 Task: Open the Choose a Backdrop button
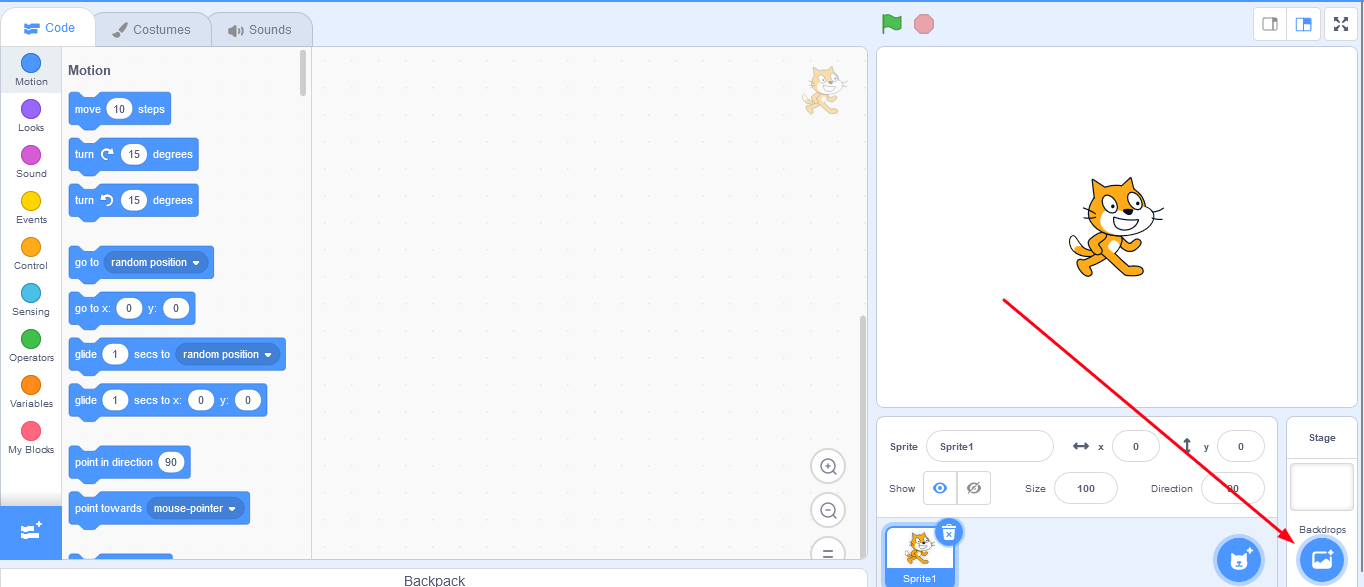[x=1322, y=560]
